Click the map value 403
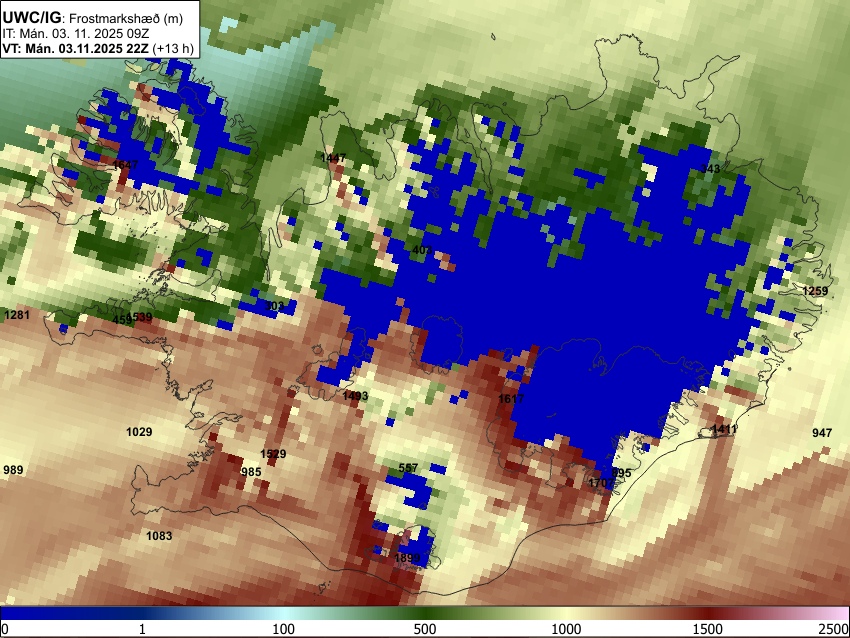The image size is (850, 638). click(x=422, y=250)
